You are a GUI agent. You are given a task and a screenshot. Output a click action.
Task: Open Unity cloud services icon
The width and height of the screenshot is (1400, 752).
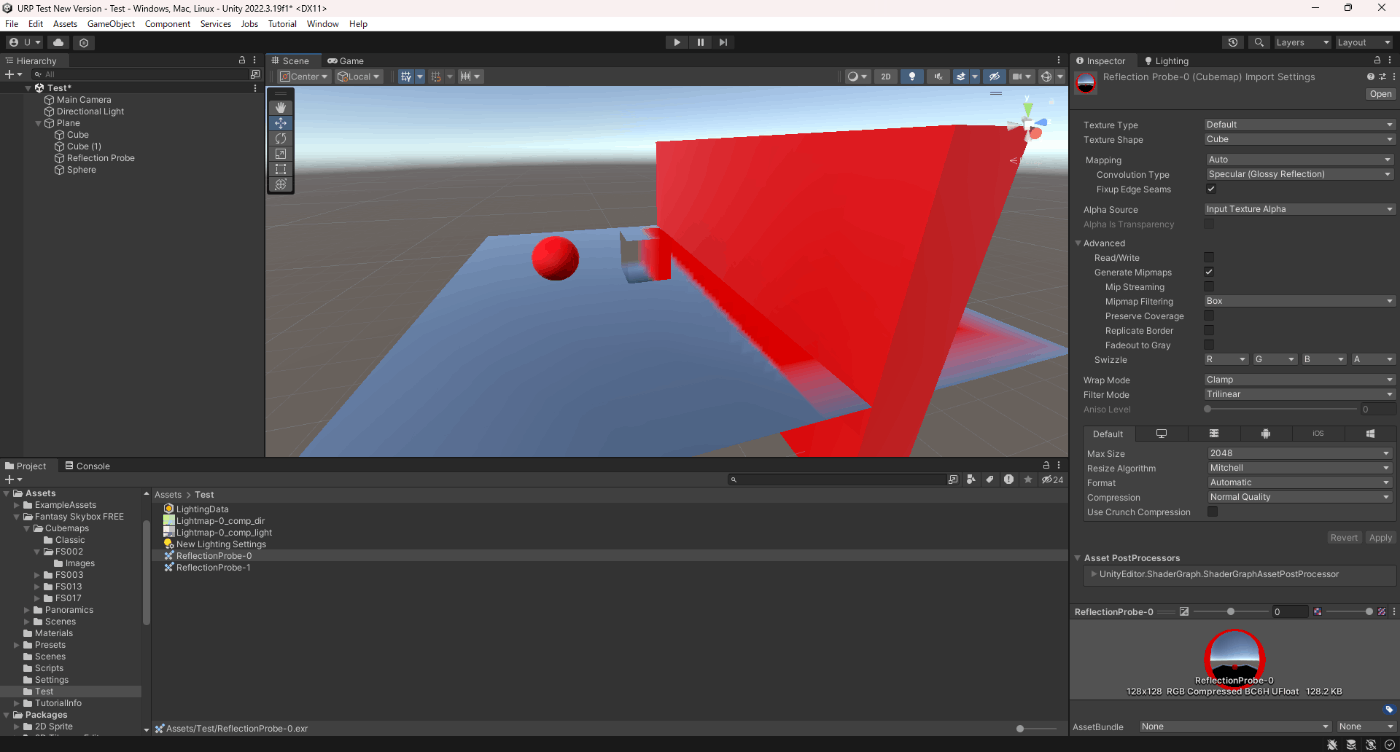click(58, 43)
